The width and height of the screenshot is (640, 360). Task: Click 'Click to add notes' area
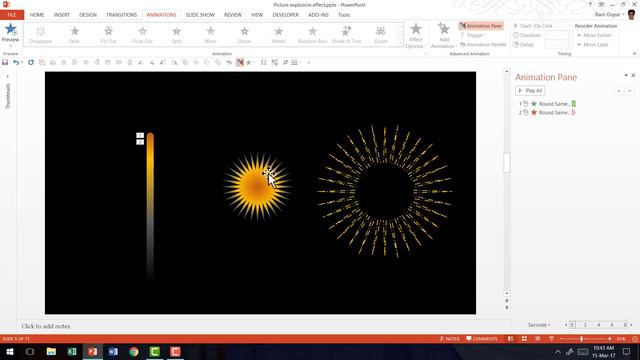pyautogui.click(x=46, y=326)
